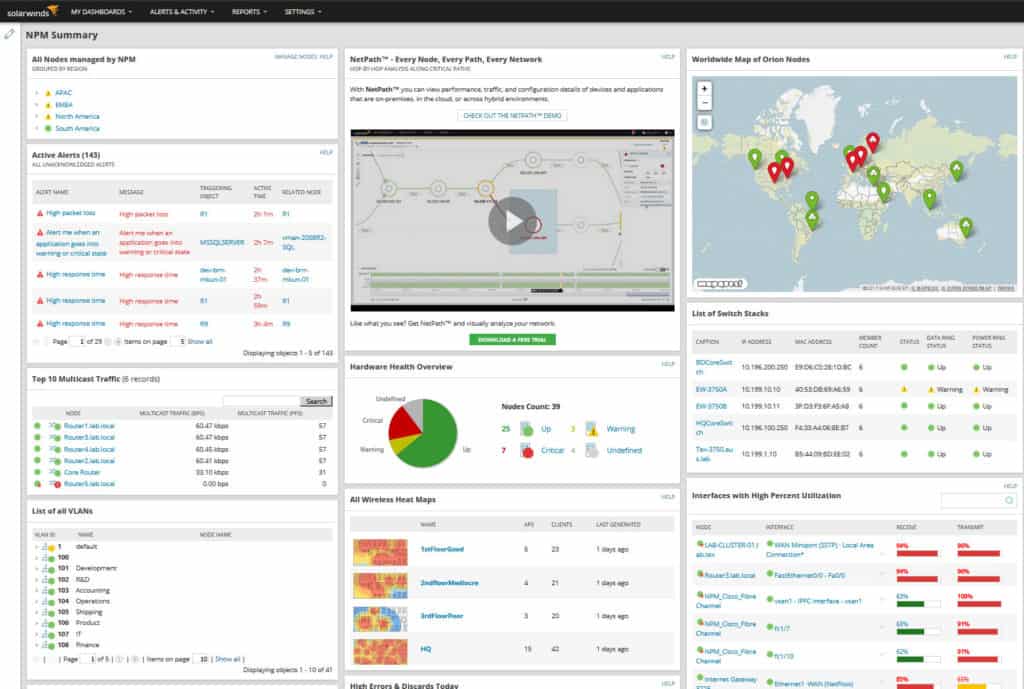This screenshot has width=1024, height=689.
Task: Open the 2ndFloorMediocre heat map link
Action: click(x=449, y=583)
